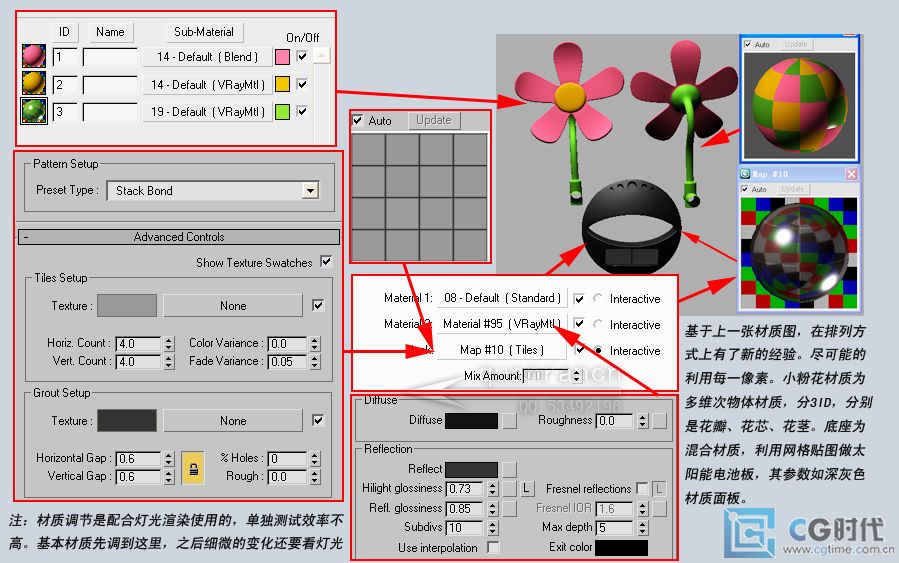
Task: Click the map slot button next to Reflect color
Action: click(x=510, y=469)
